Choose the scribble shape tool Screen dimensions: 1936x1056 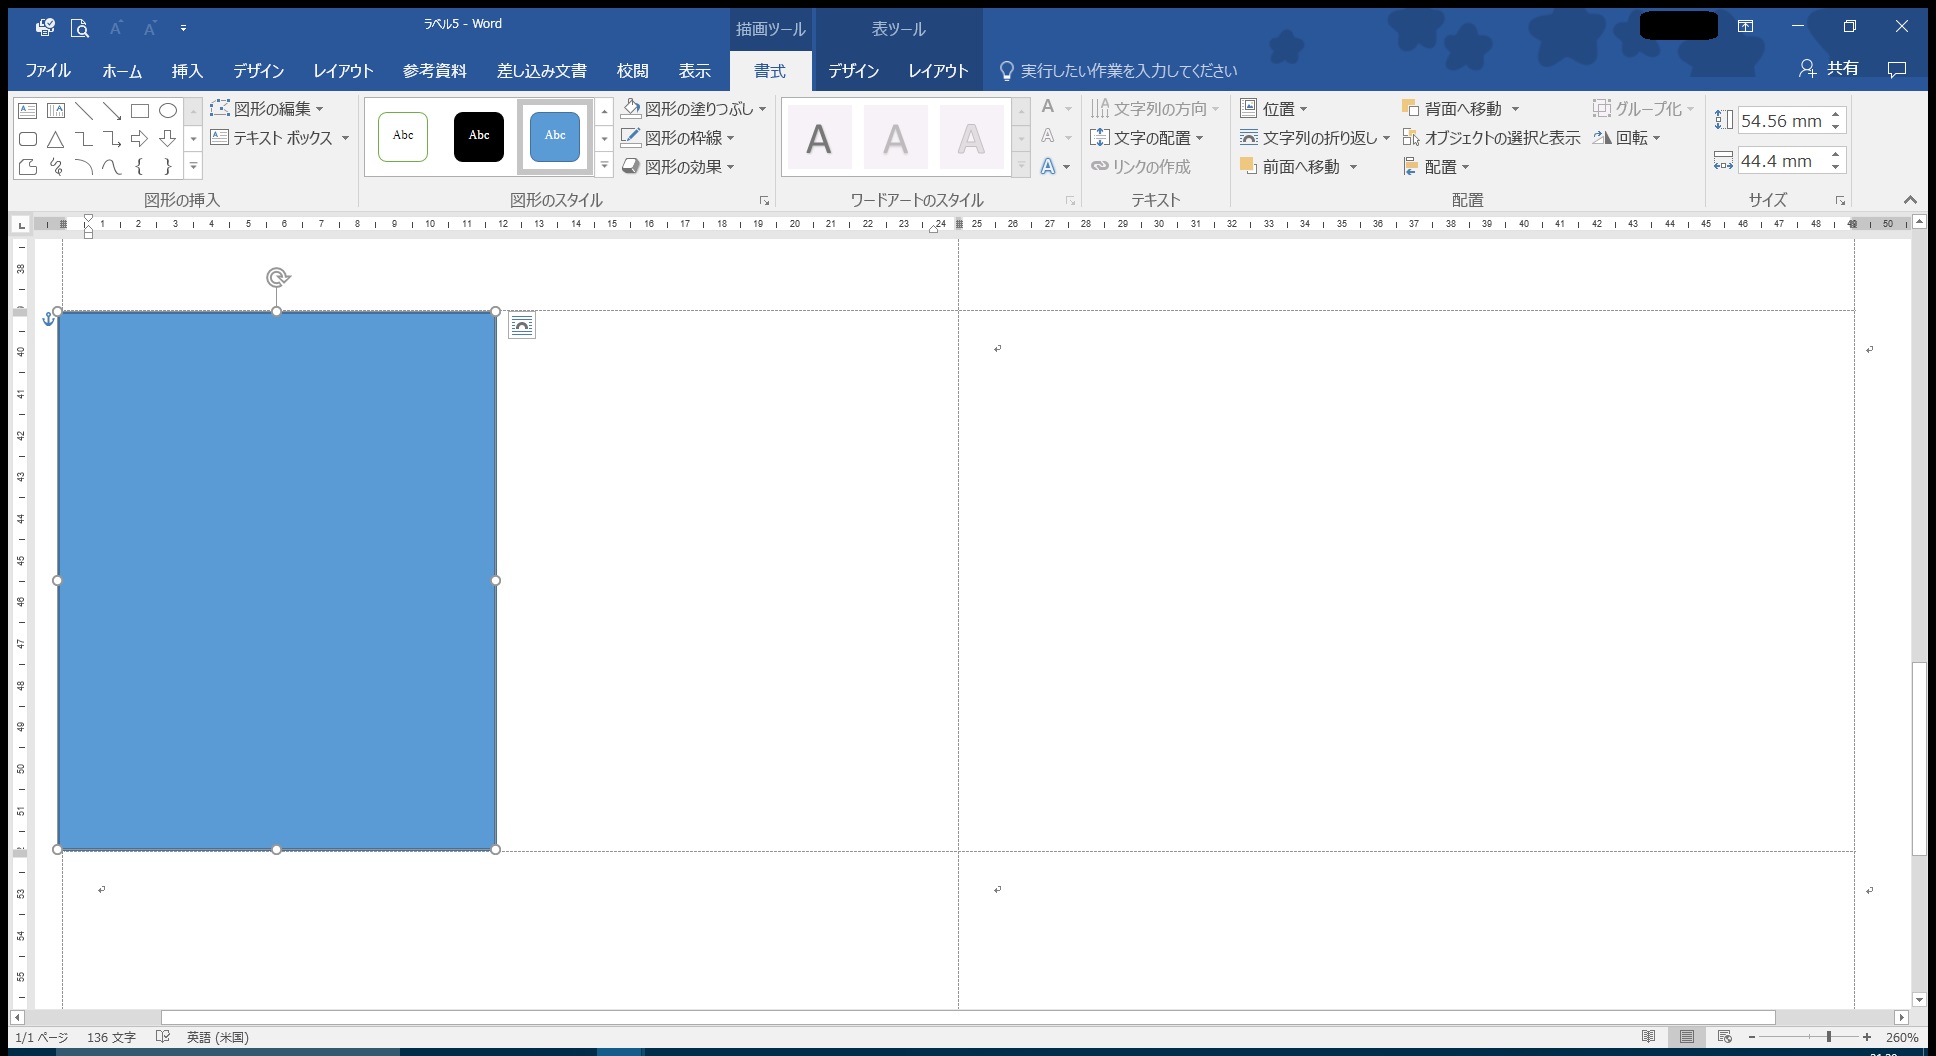pos(56,167)
